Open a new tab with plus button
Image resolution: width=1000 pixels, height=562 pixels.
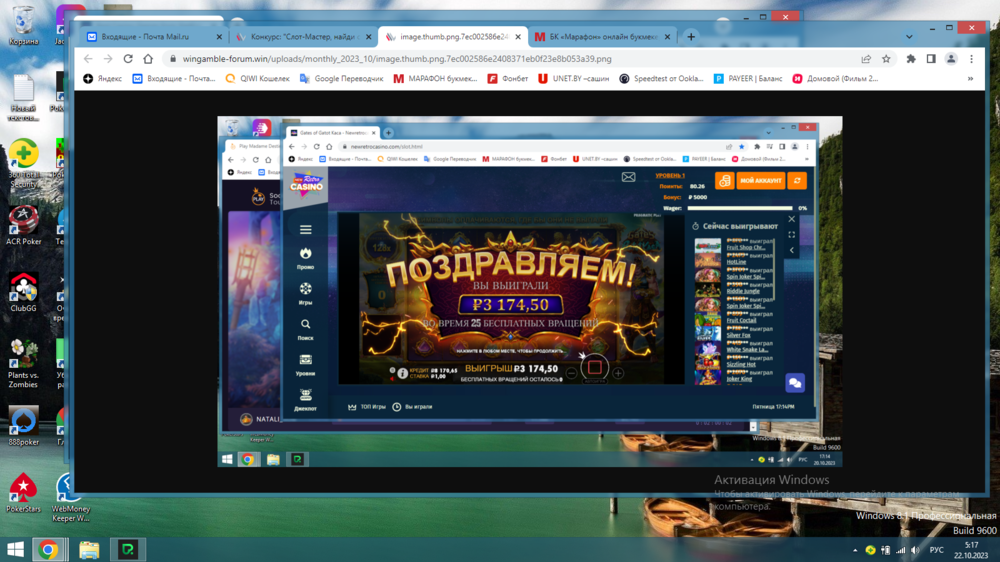(691, 37)
